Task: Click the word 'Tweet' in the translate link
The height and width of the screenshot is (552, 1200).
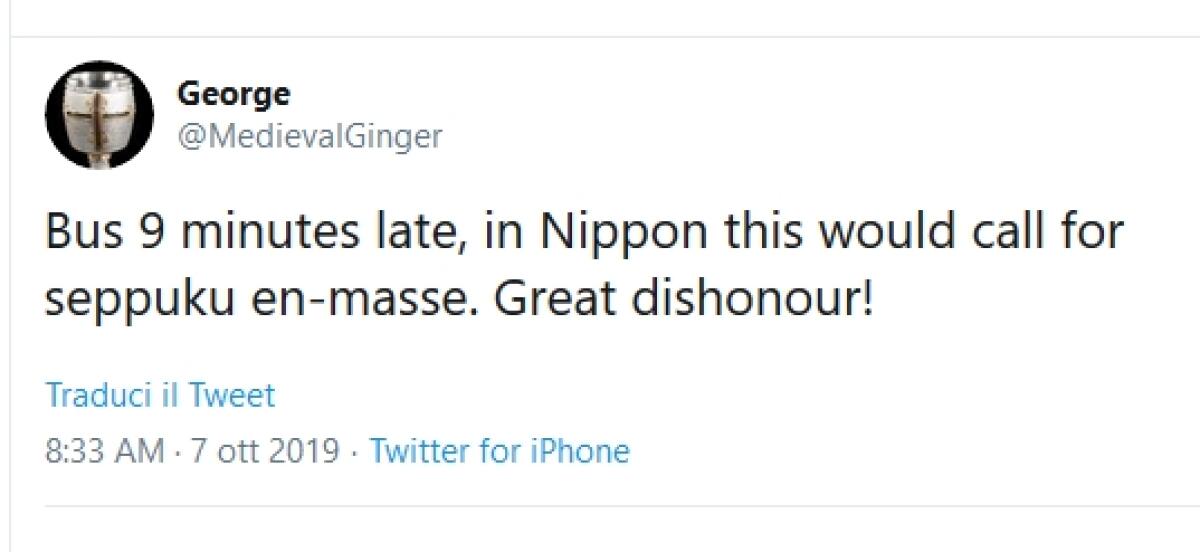Action: 232,395
